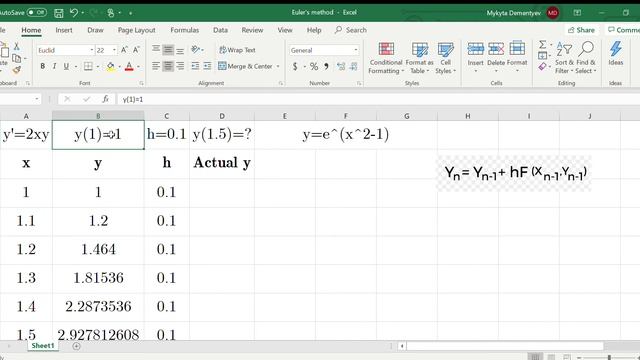Image resolution: width=640 pixels, height=360 pixels.
Task: Toggle AutoSave switch
Action: click(37, 13)
